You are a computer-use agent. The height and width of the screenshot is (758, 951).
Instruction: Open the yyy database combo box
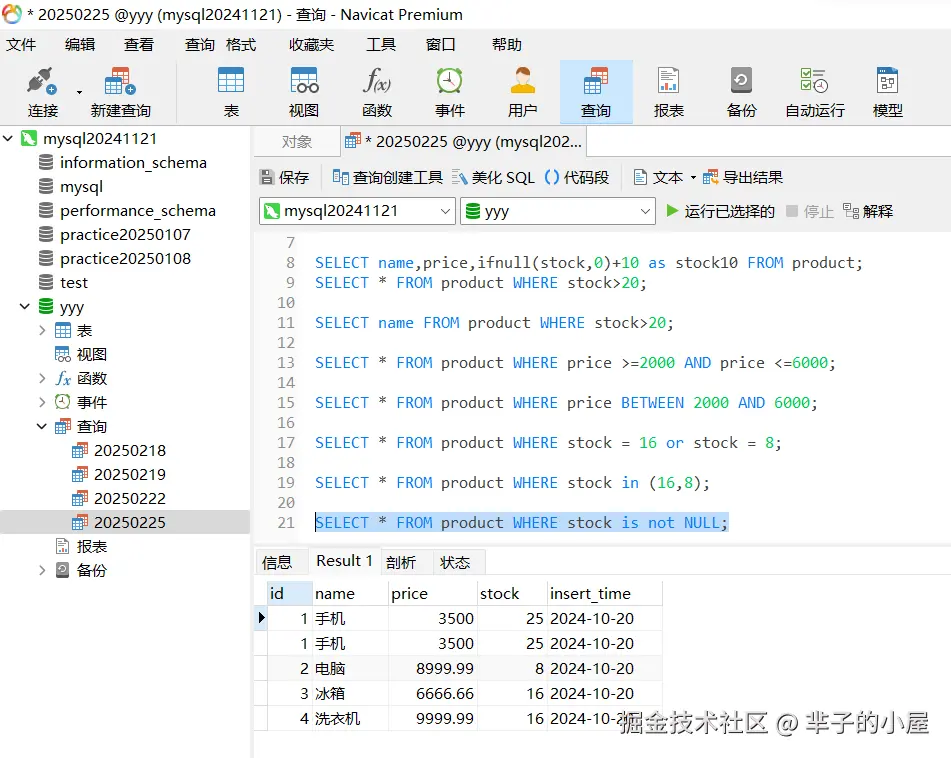(x=557, y=211)
